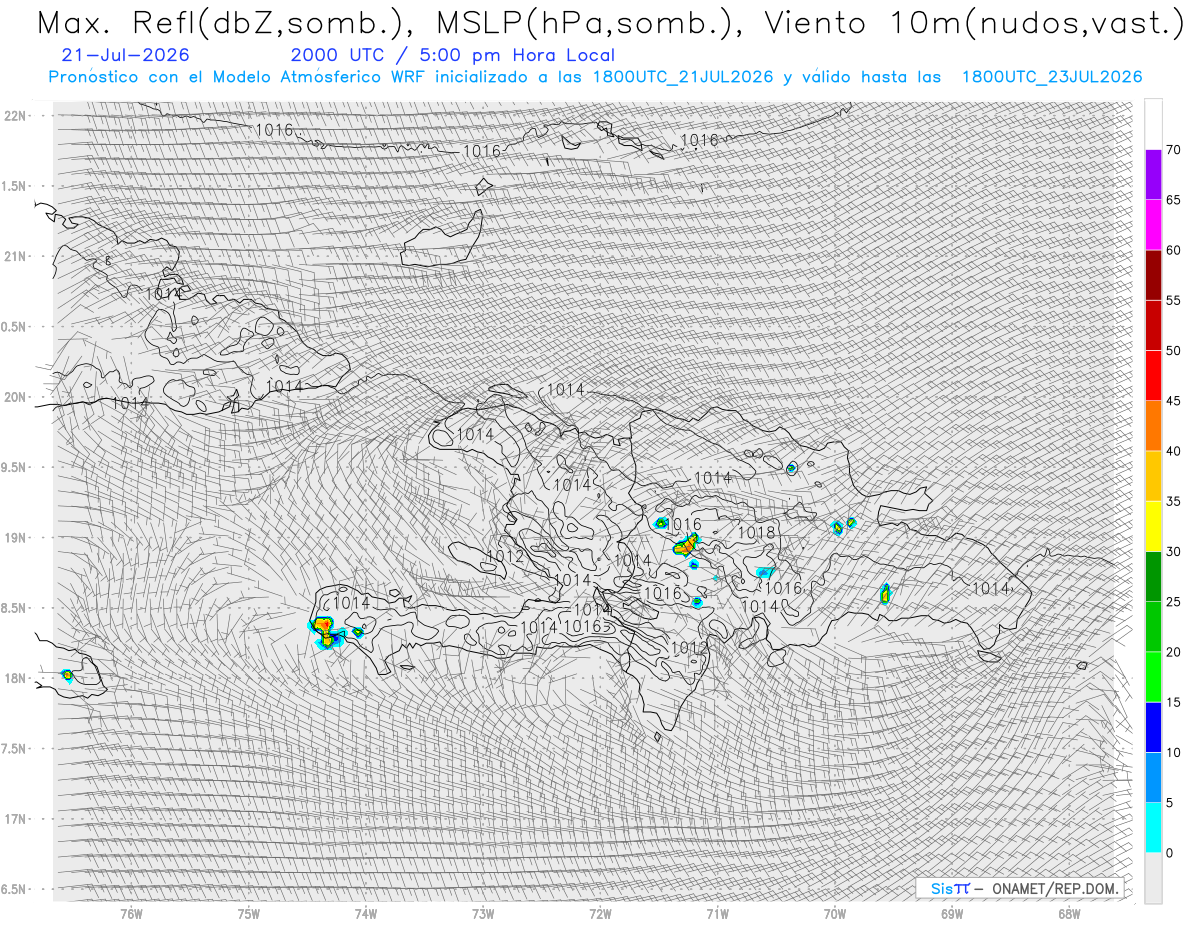Click the '76W' longitude axis label
1200x927 pixels.
click(131, 914)
